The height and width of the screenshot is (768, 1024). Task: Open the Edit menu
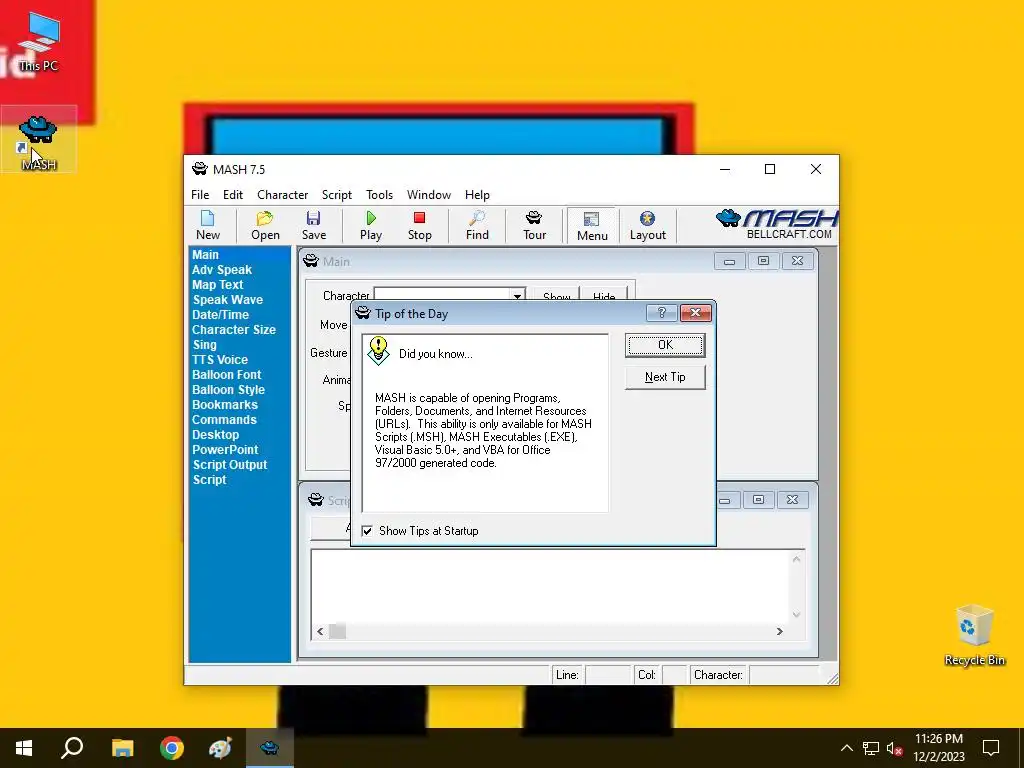point(232,195)
